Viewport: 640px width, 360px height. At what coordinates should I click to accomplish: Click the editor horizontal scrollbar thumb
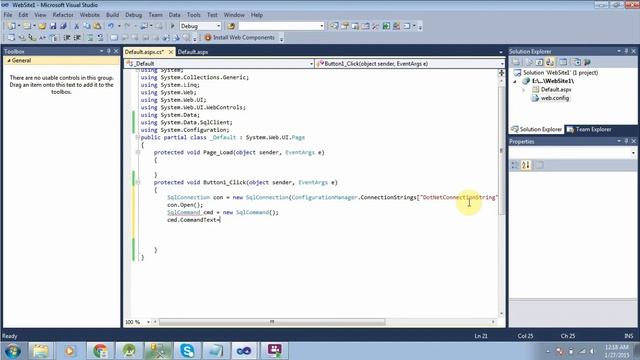coord(272,322)
